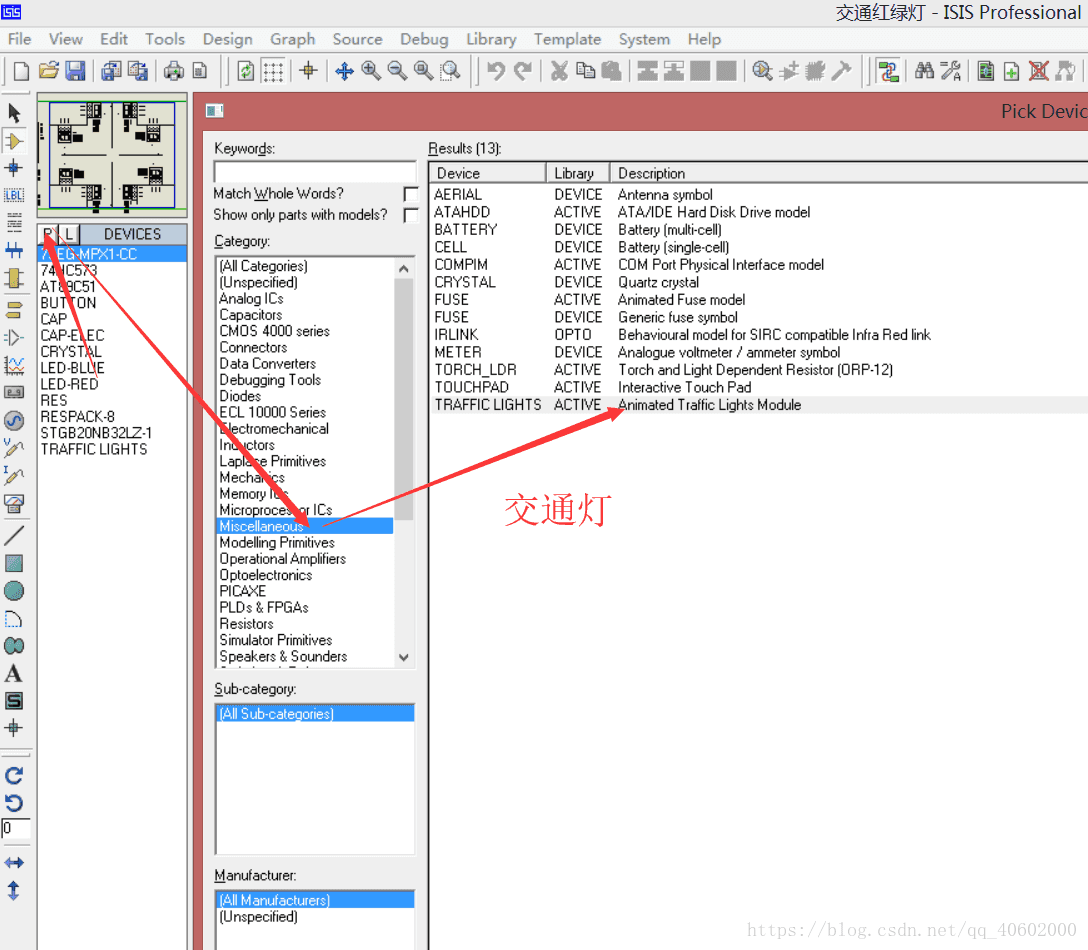The image size is (1088, 950).
Task: Enable Match Whole Words checkbox
Action: point(411,194)
